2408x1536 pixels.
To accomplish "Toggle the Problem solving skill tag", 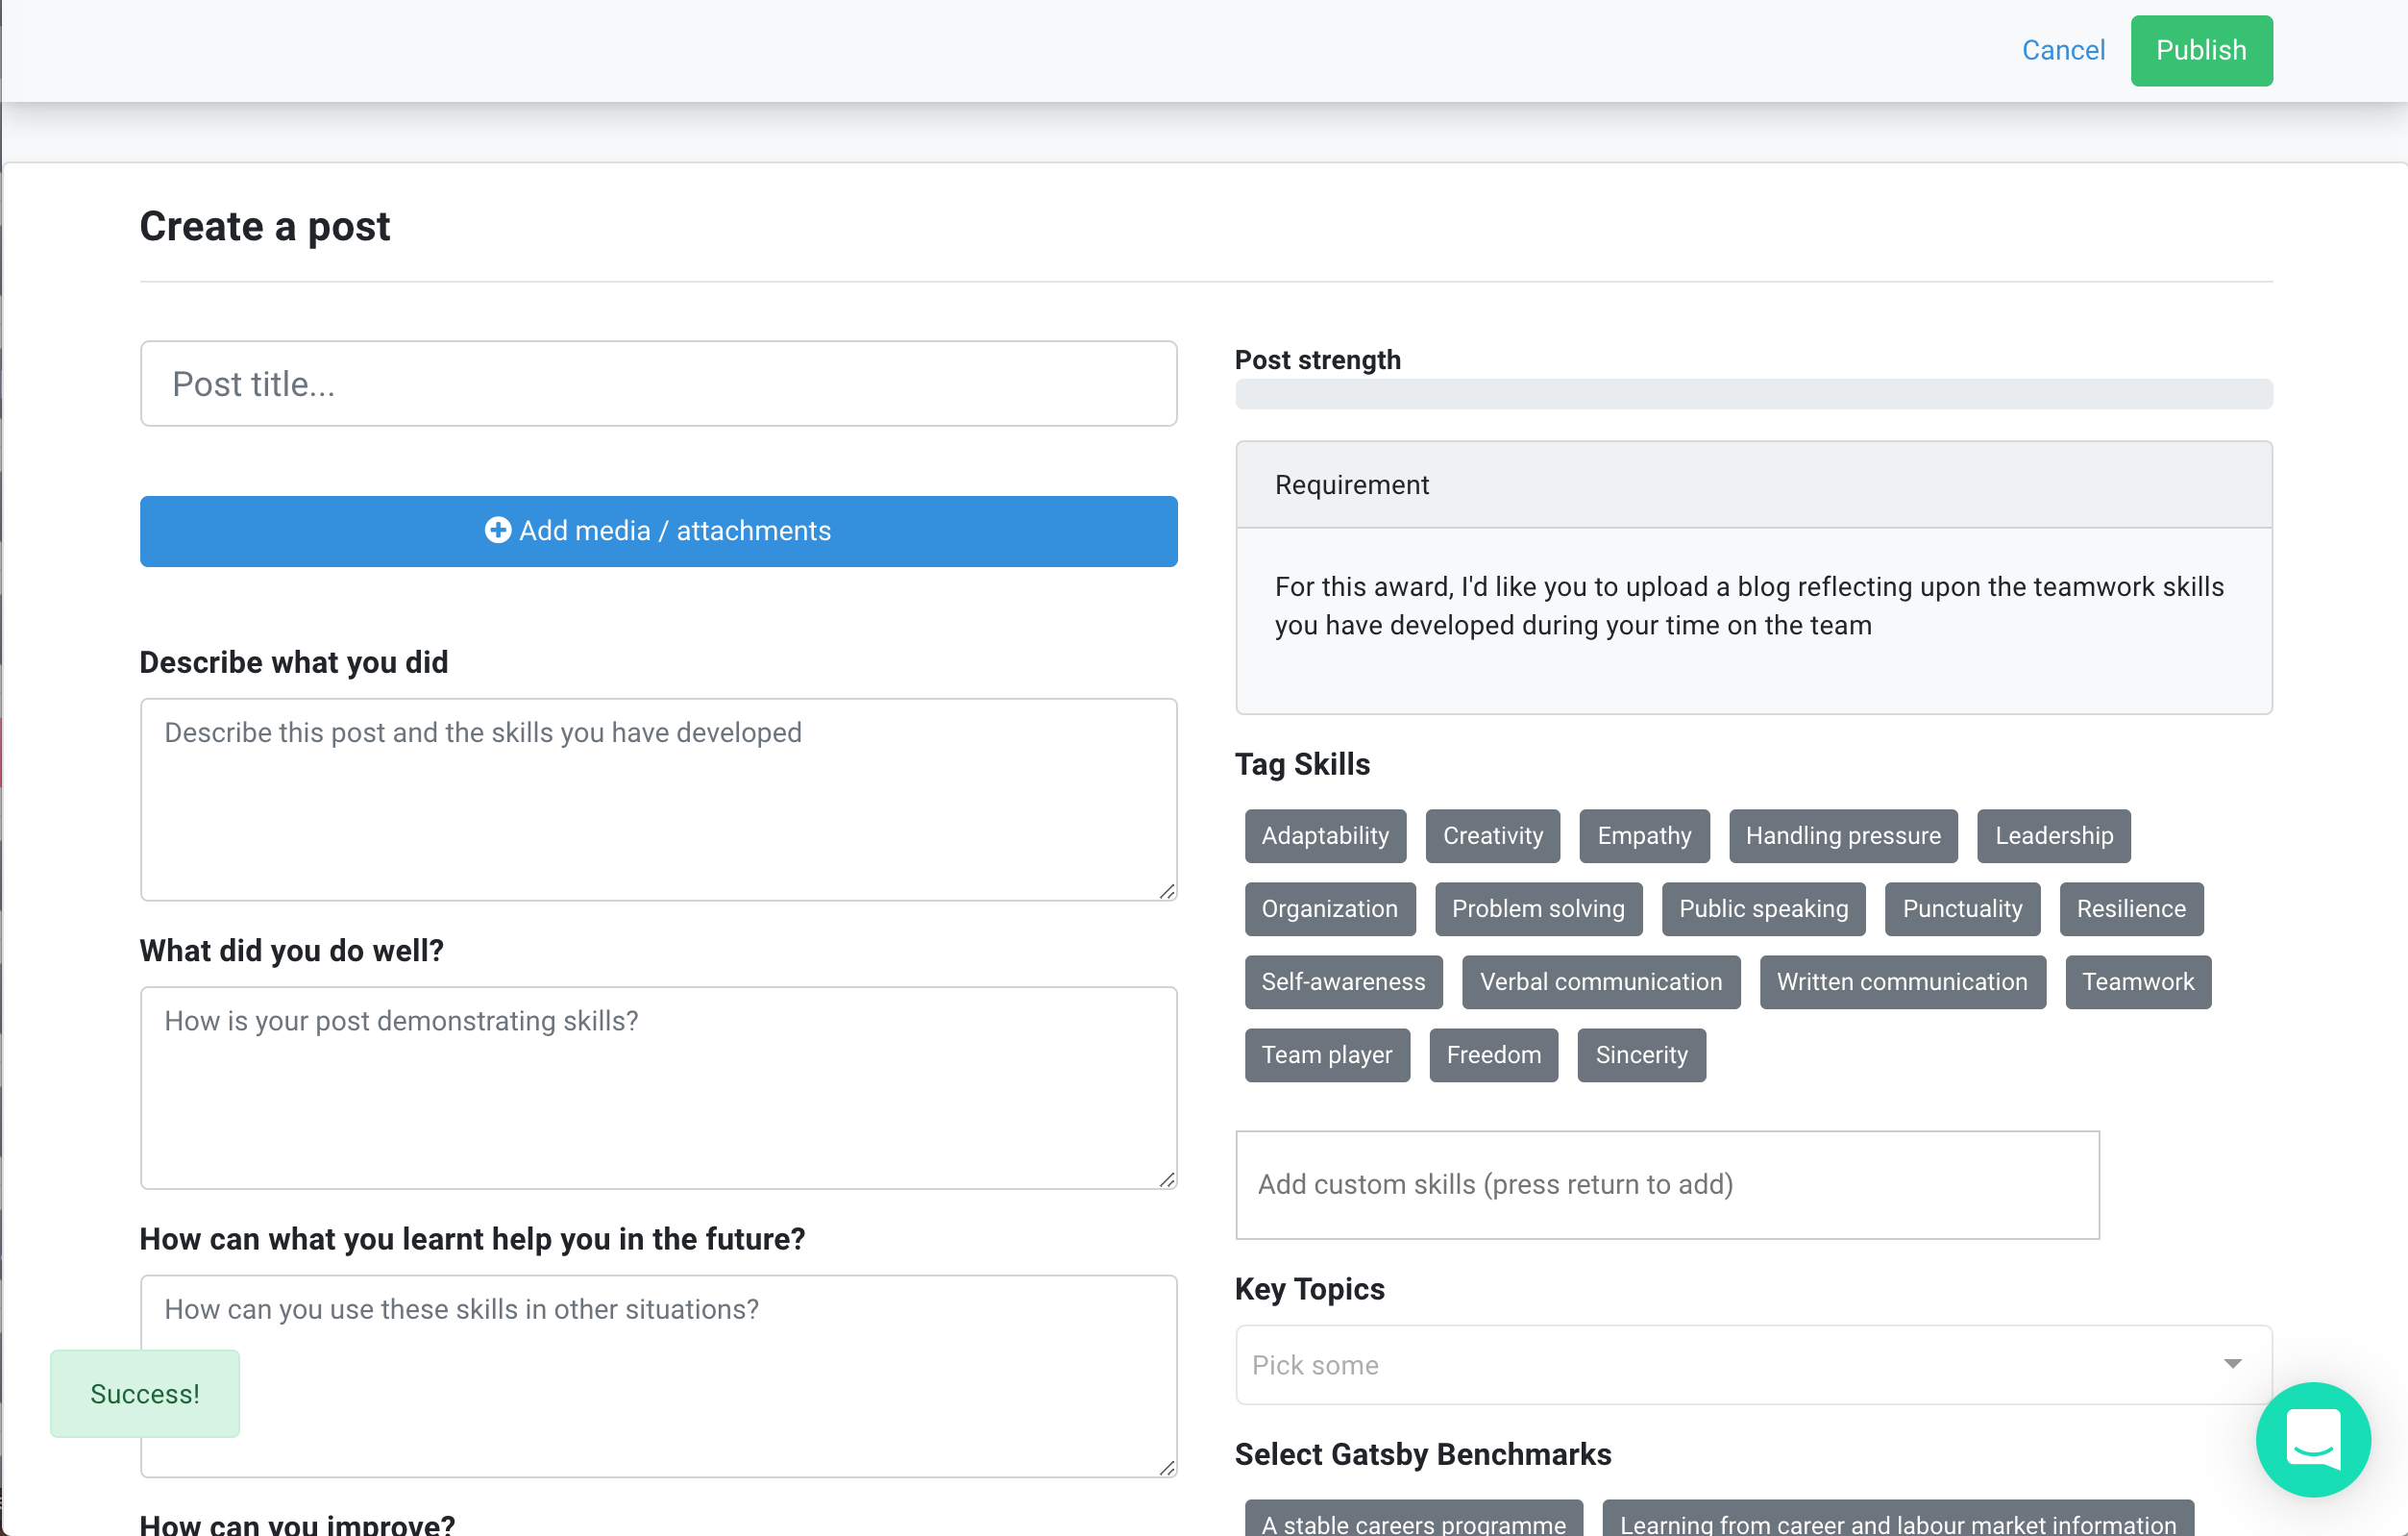I will click(1538, 908).
